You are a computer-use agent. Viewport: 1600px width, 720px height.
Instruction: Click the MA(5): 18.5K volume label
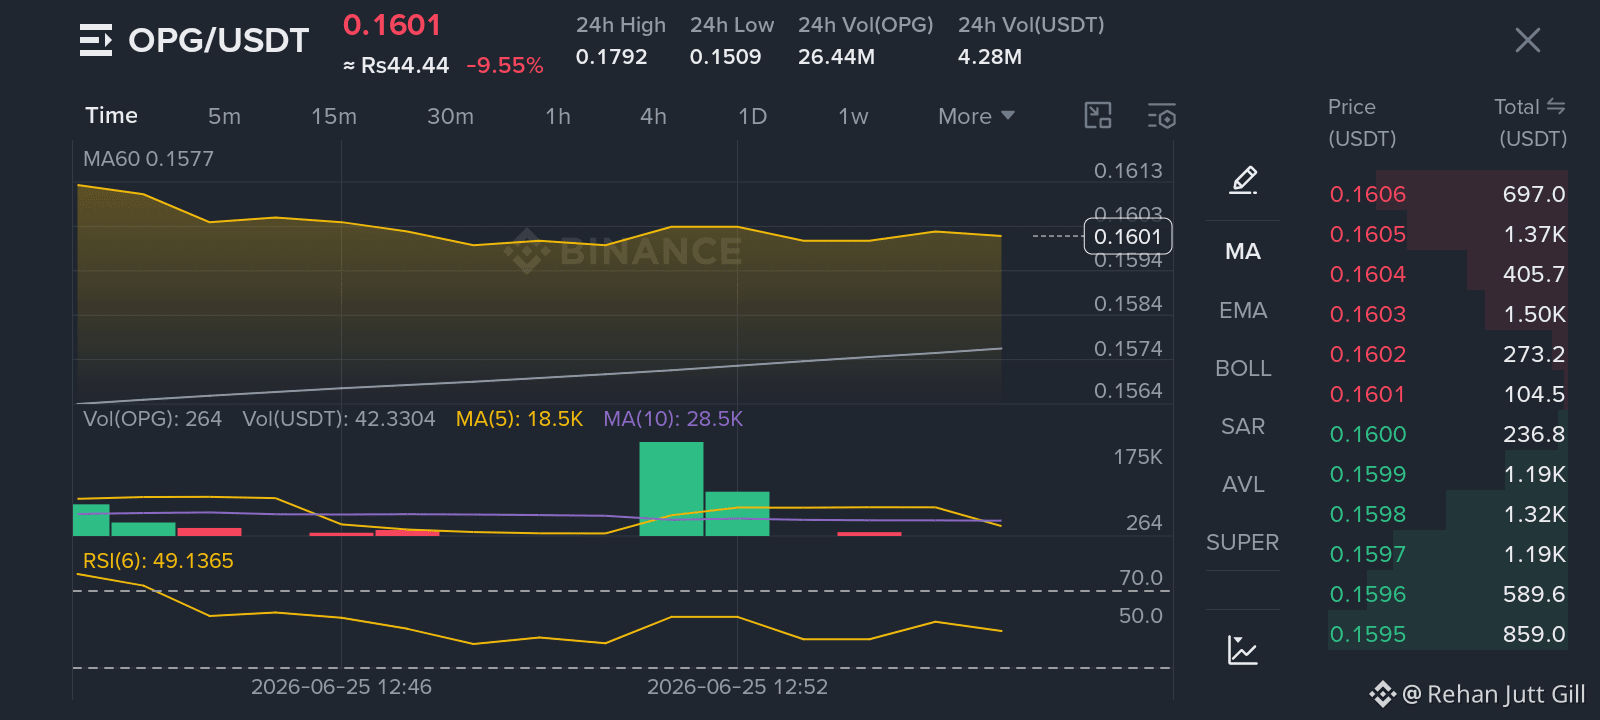(x=519, y=419)
